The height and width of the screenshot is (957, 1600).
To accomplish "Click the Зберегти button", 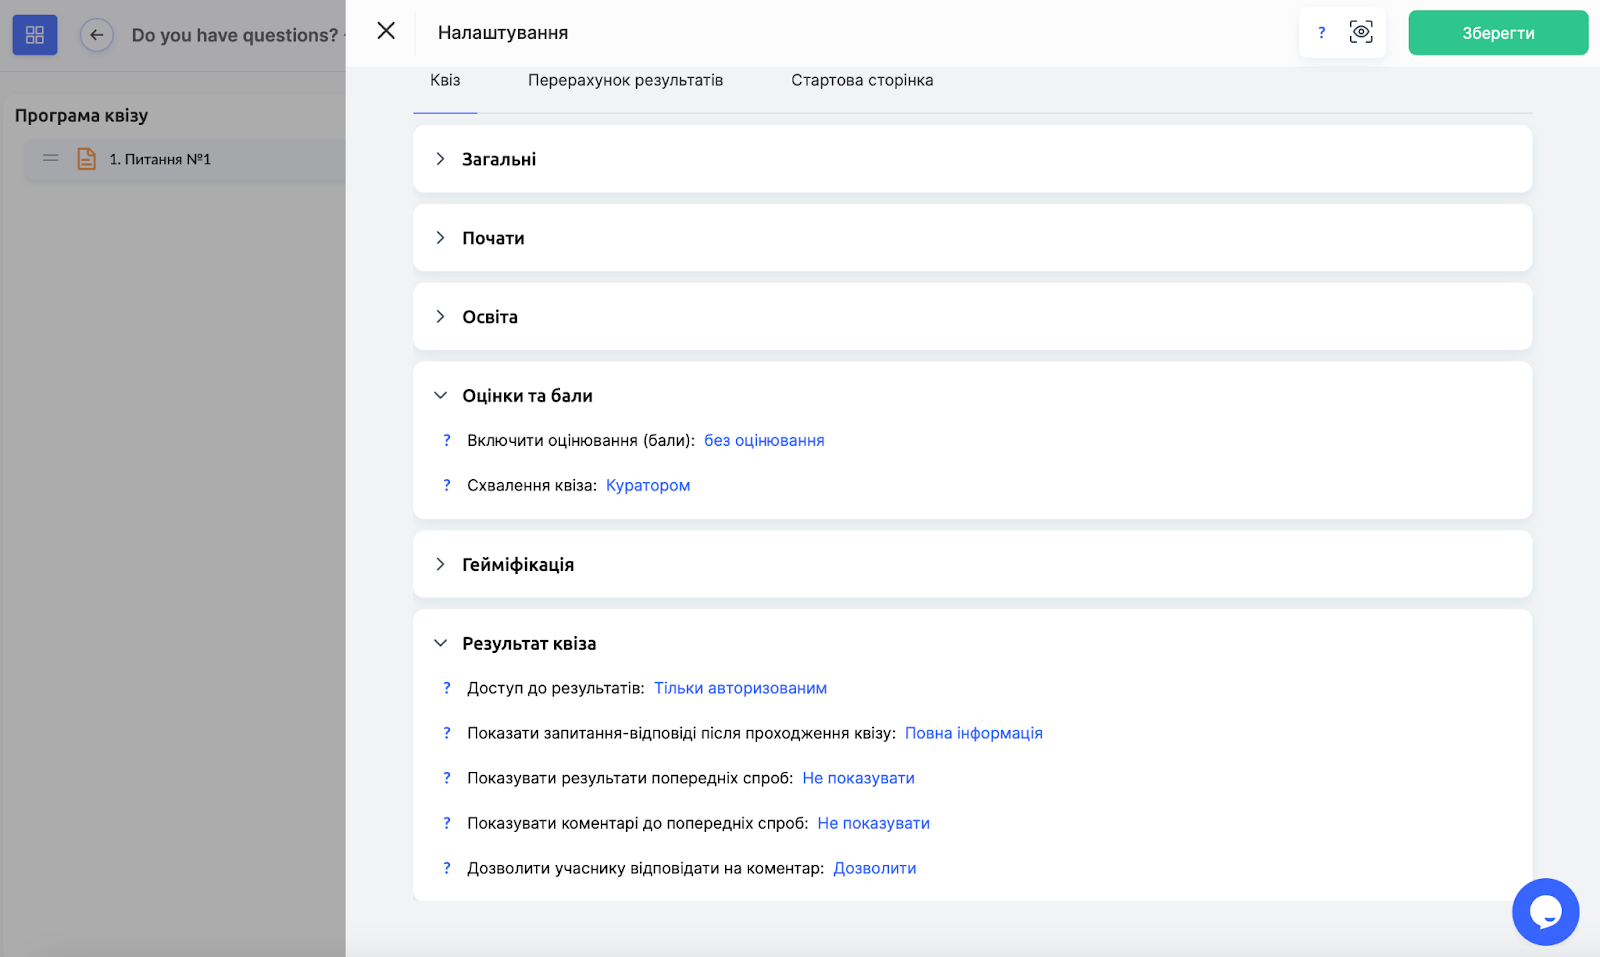I will pos(1497,33).
